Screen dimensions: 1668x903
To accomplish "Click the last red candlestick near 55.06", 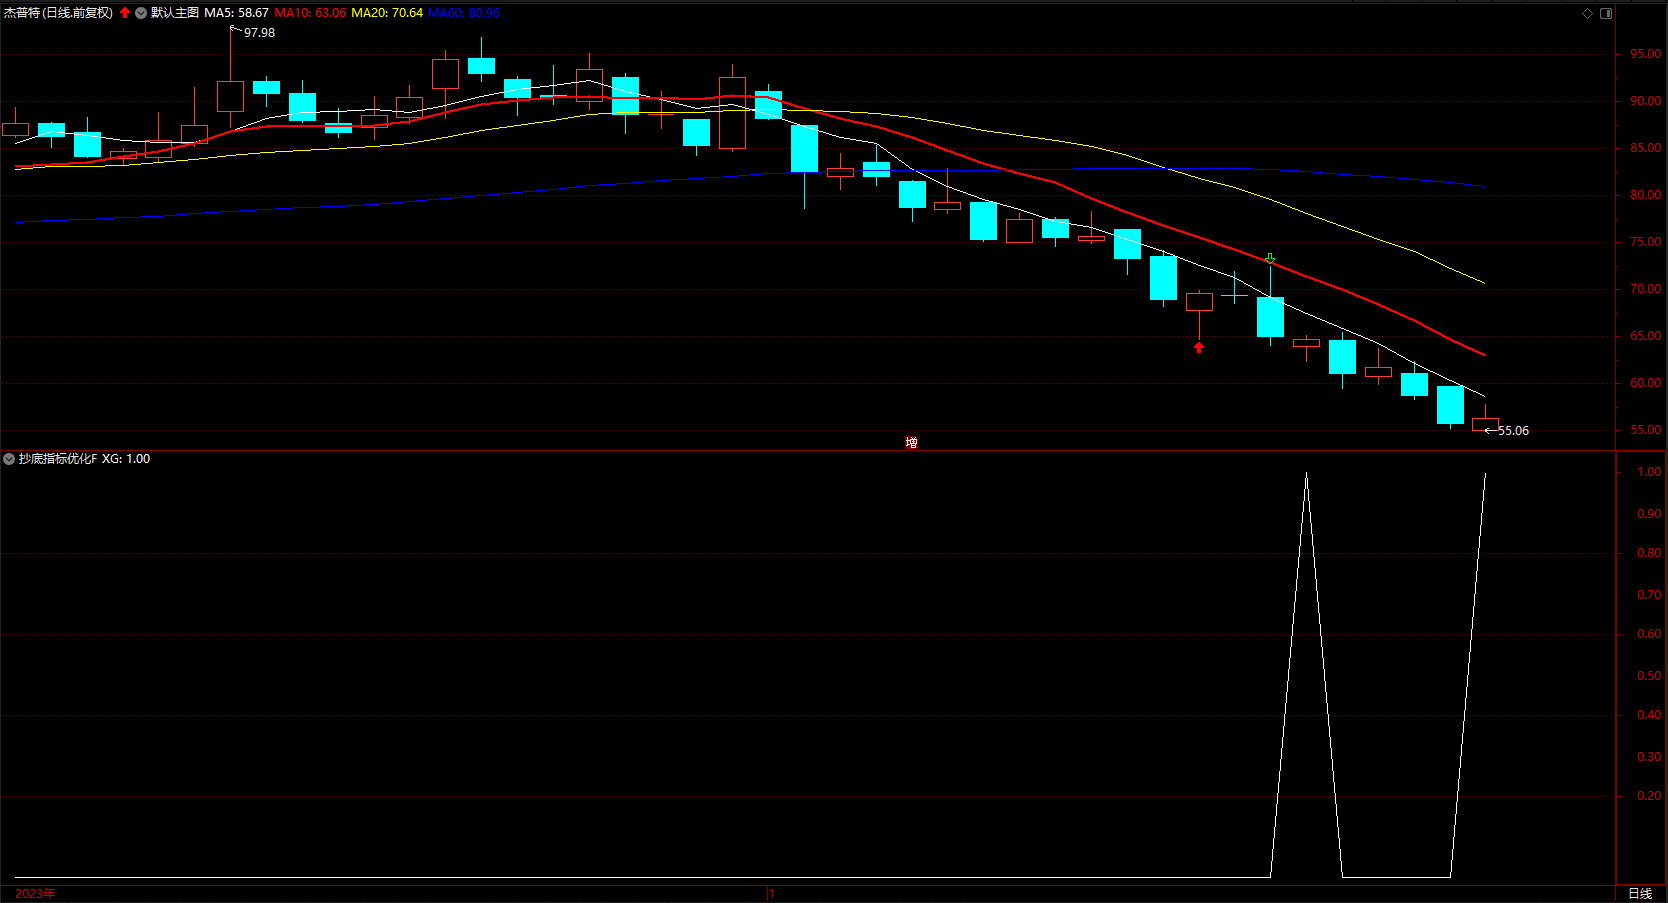I will point(1485,424).
